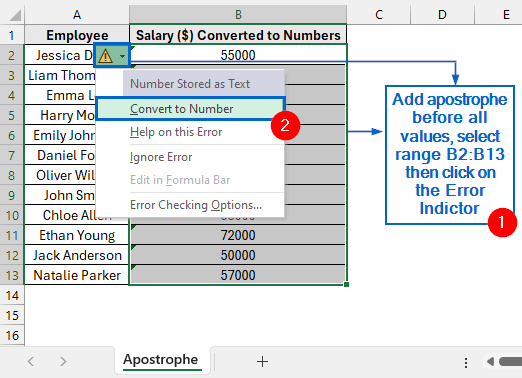
Task: Select row 13 header
Action: pos(12,275)
